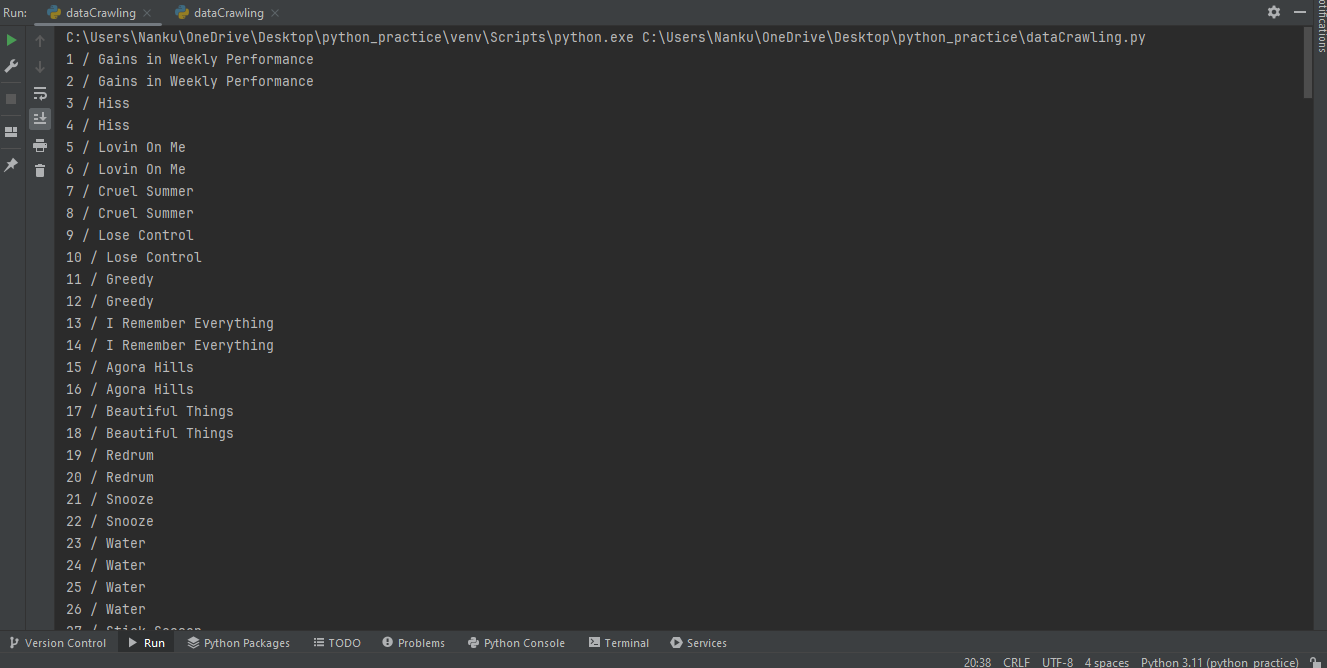This screenshot has height=668, width=1327.
Task: Open the Terminal tool window
Action: (x=618, y=643)
